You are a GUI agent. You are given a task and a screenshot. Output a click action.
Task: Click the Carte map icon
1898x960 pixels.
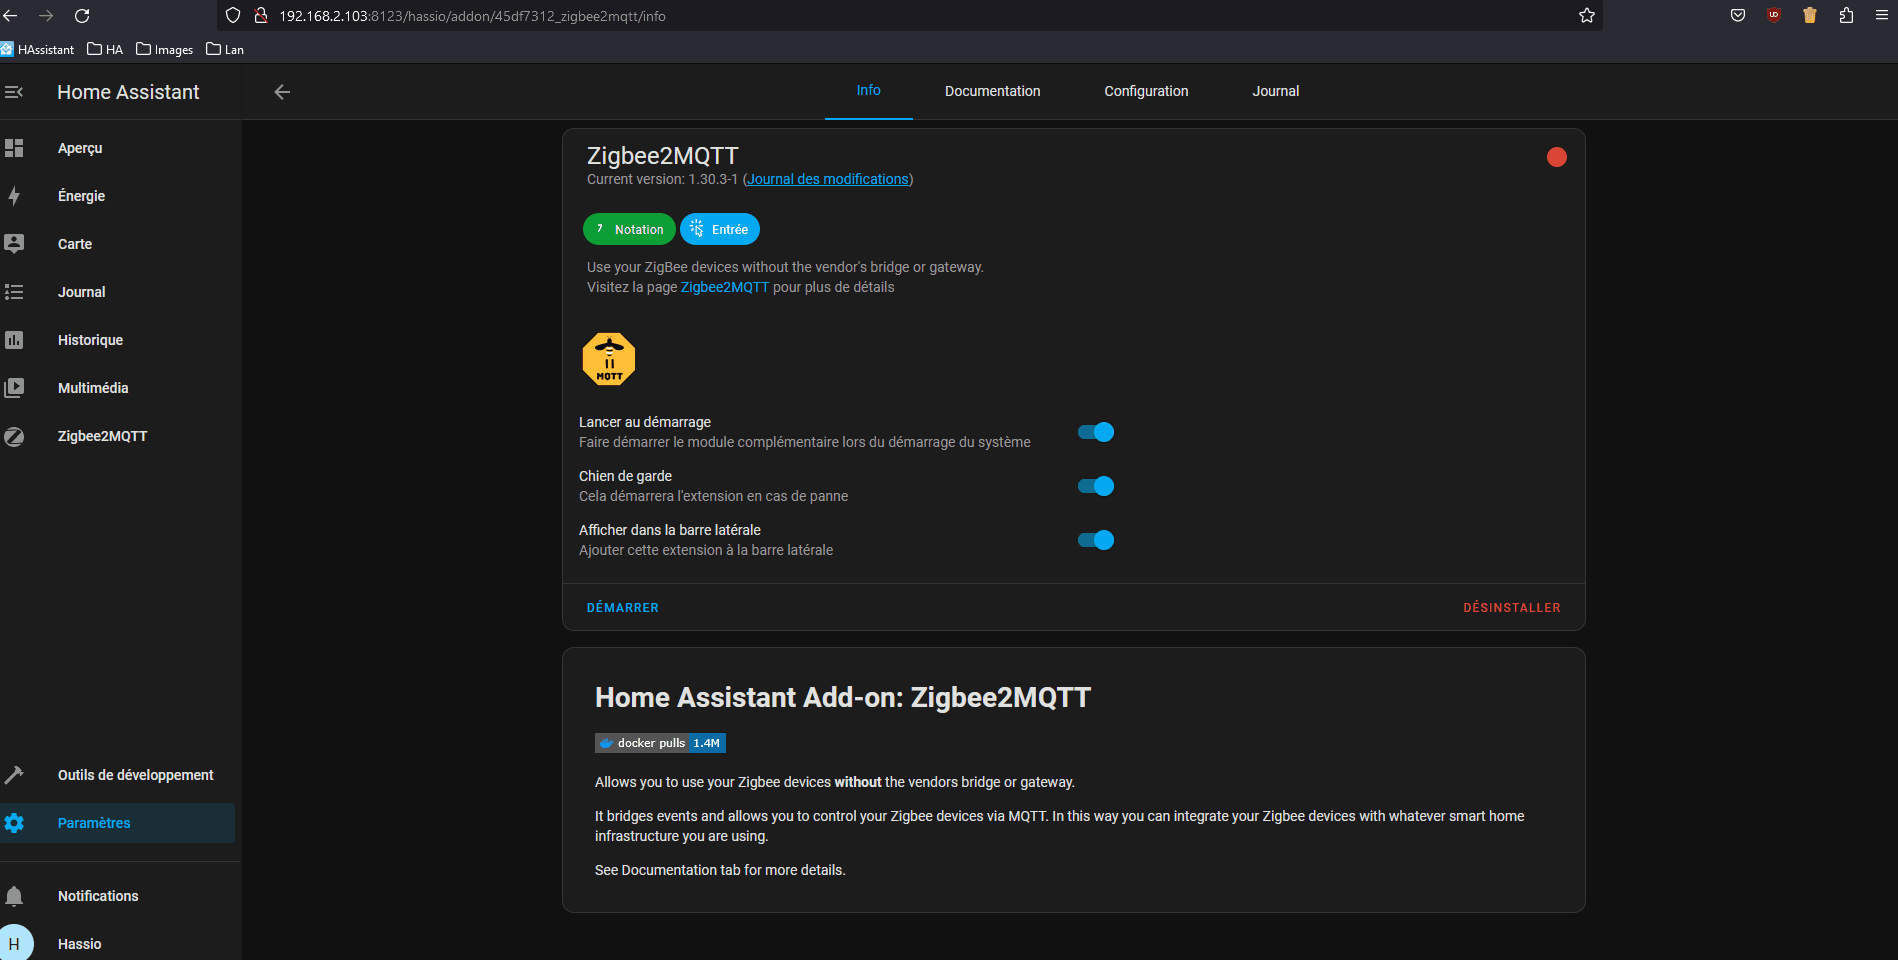14,244
